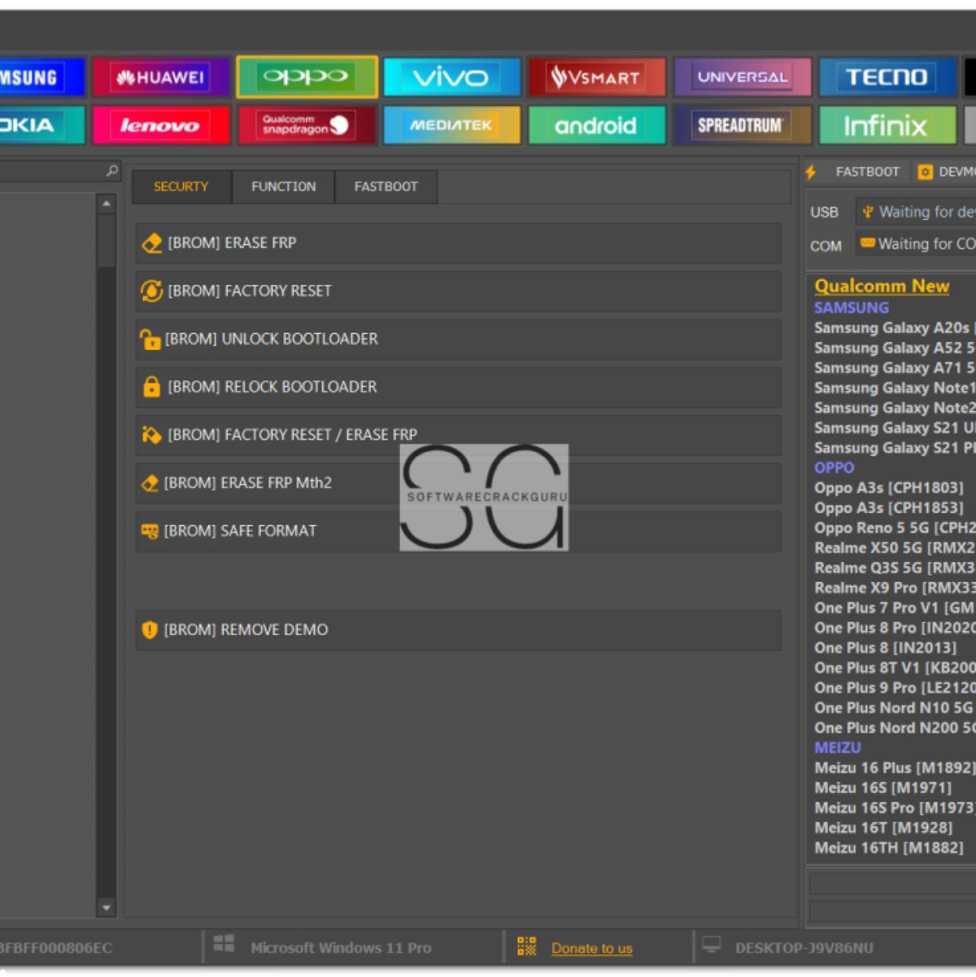Run [BROM] FACTORY RESET / ERASE FRP
976x977 pixels.
point(458,435)
